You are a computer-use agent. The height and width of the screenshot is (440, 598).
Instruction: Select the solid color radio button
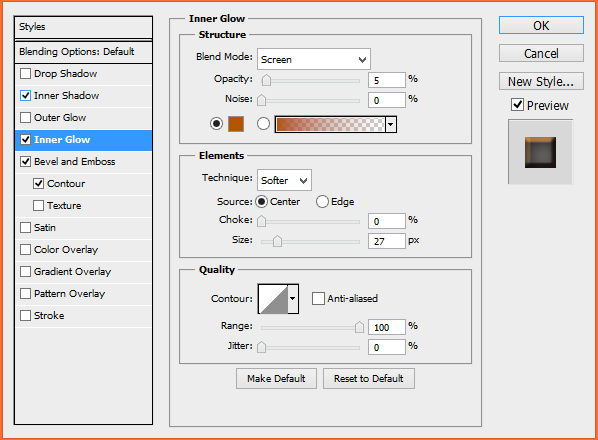(x=216, y=124)
